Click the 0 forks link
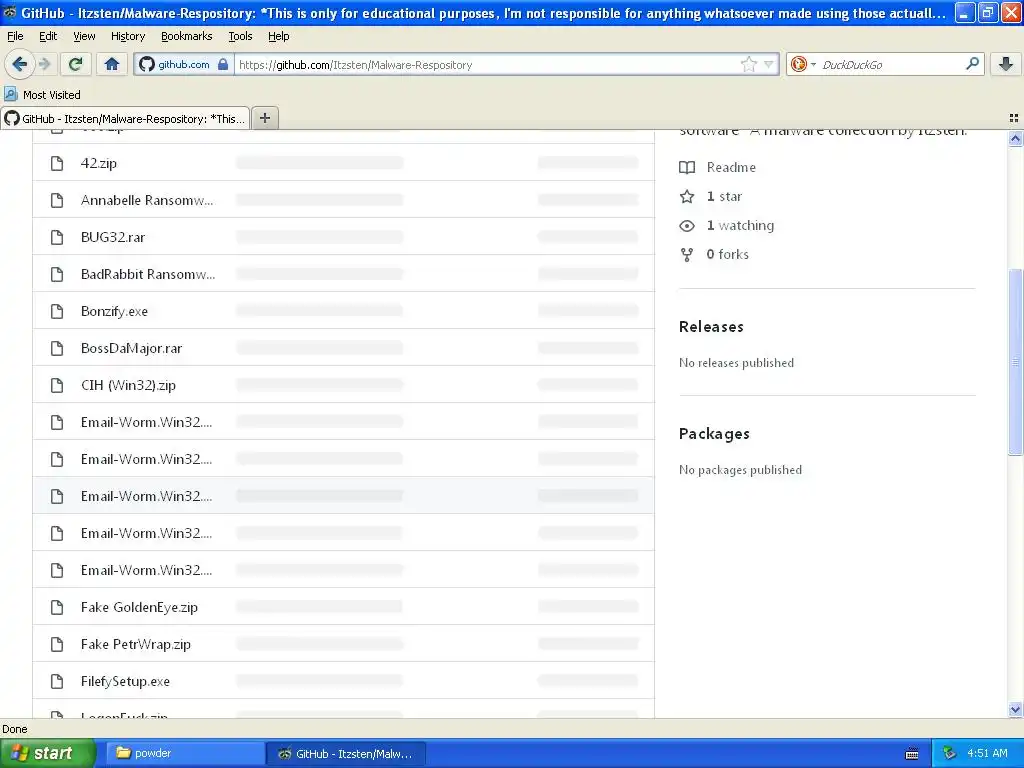Image resolution: width=1024 pixels, height=768 pixels. [728, 254]
